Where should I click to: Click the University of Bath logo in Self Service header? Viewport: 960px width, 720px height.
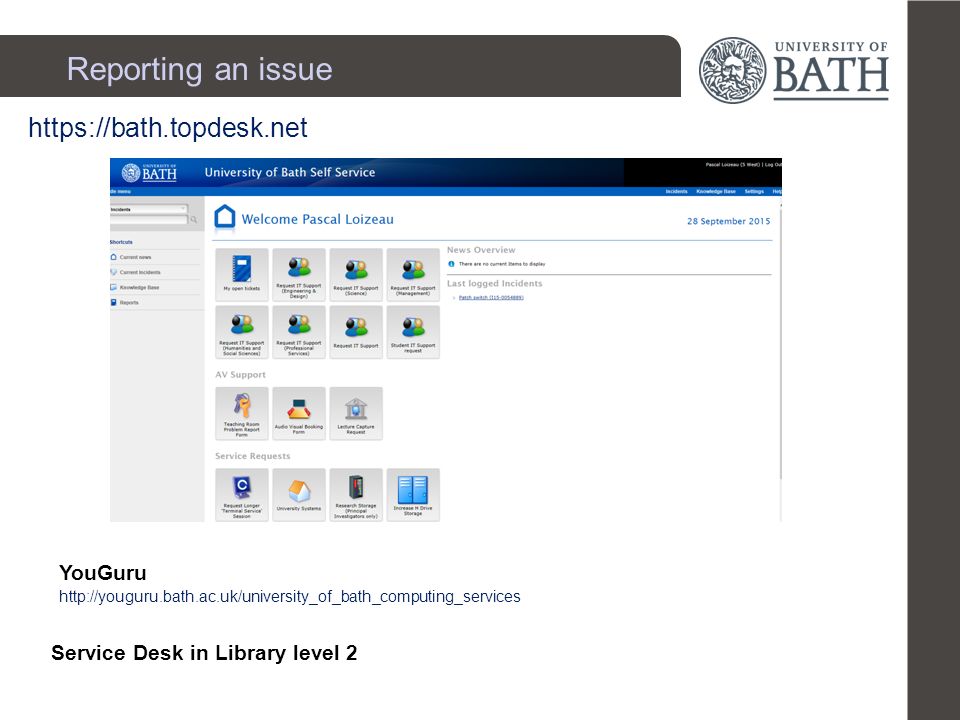[x=149, y=173]
